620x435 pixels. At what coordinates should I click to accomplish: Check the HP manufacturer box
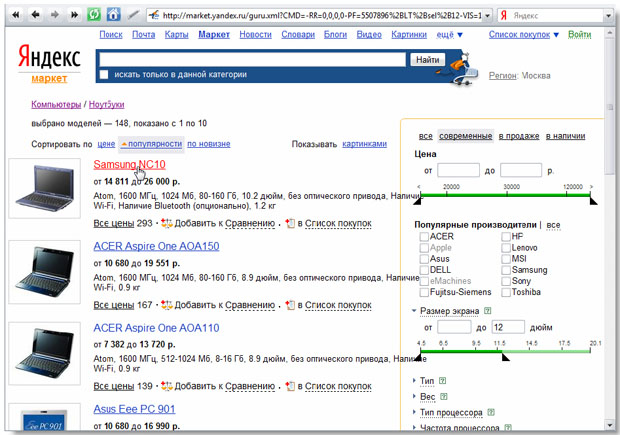coord(506,236)
